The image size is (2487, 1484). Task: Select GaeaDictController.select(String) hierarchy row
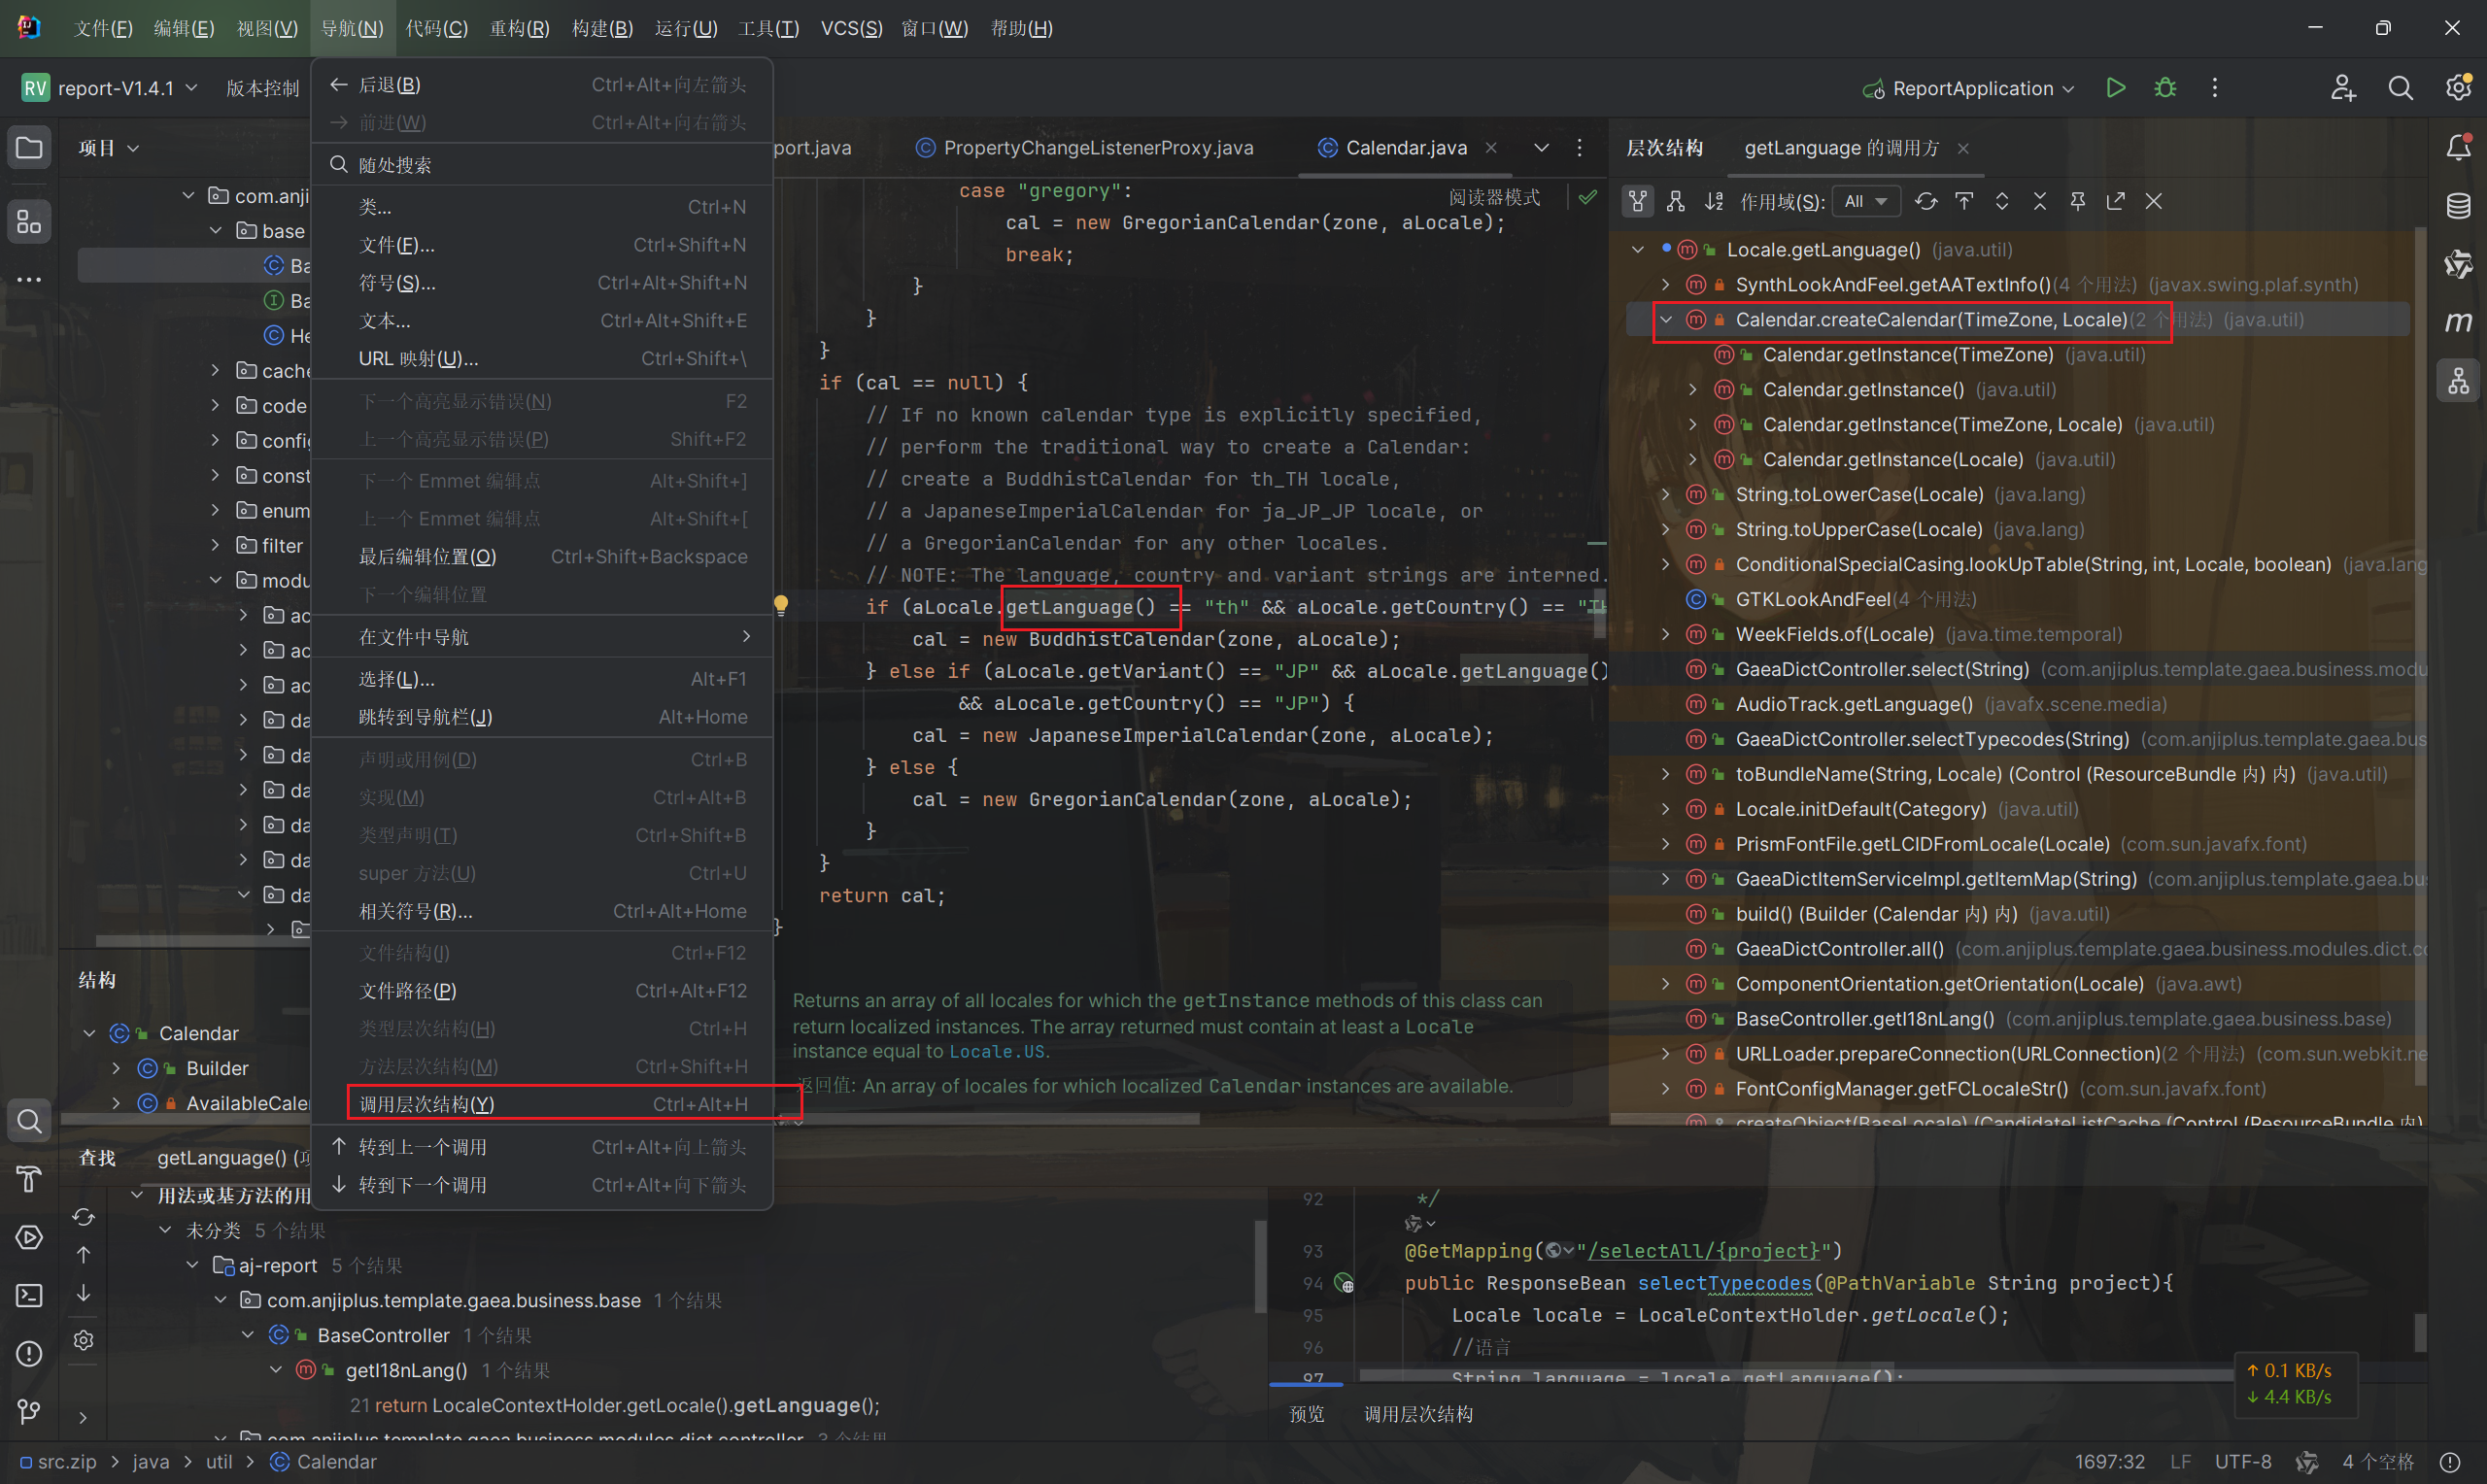(2018, 669)
